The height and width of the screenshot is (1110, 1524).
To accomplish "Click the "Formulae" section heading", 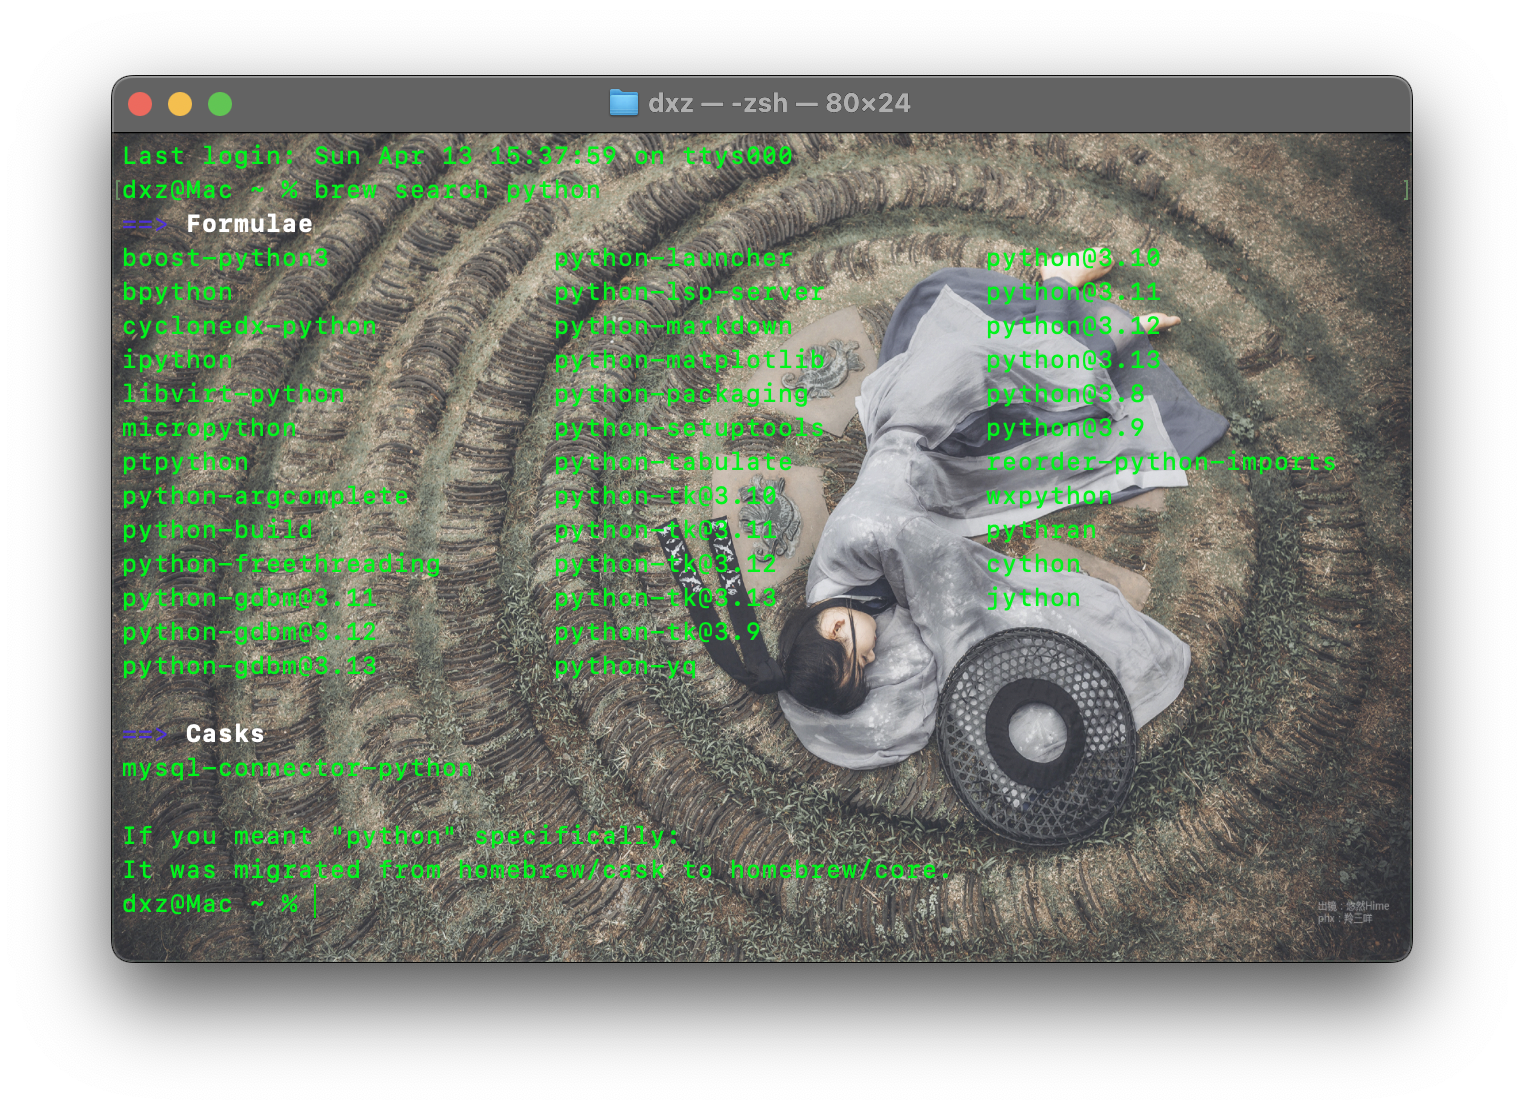I will (249, 224).
